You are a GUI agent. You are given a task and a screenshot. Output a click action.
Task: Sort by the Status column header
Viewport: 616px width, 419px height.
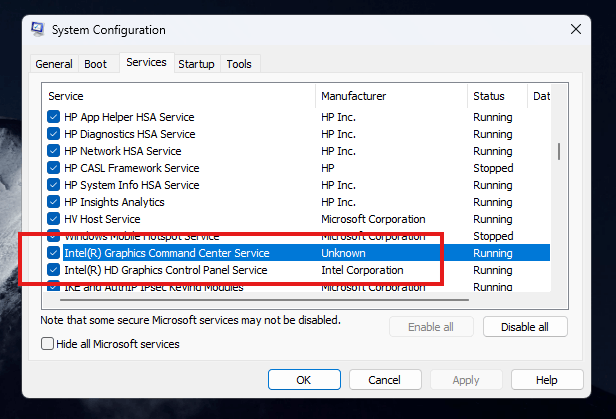[497, 96]
